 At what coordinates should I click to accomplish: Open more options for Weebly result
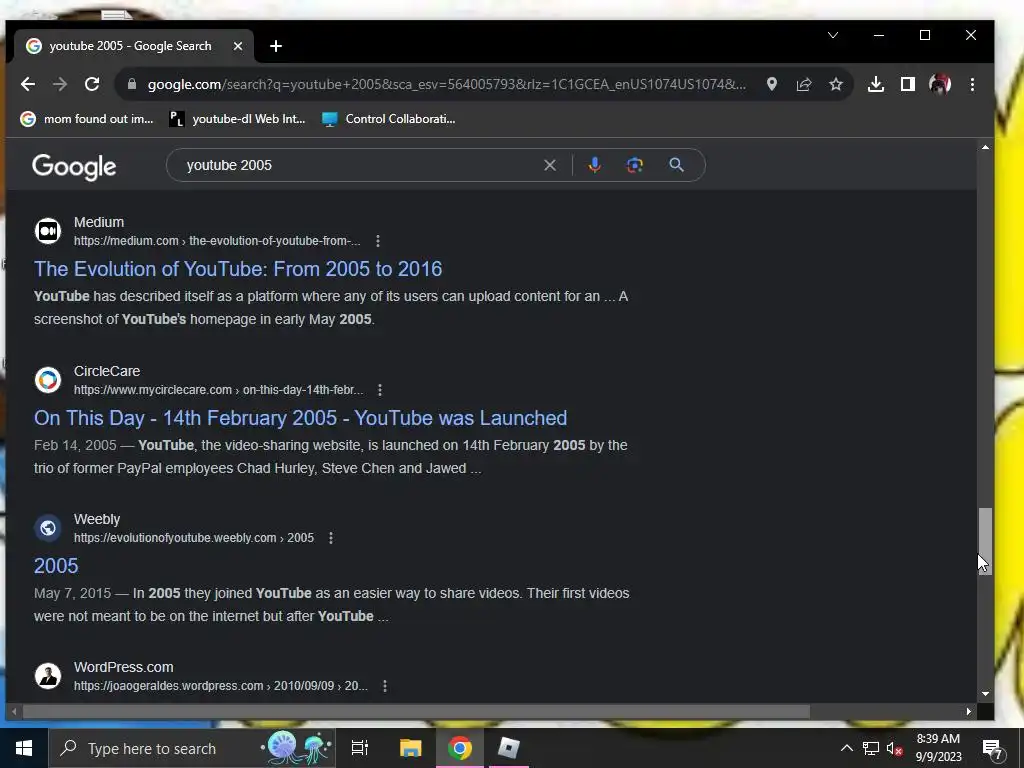coord(330,538)
